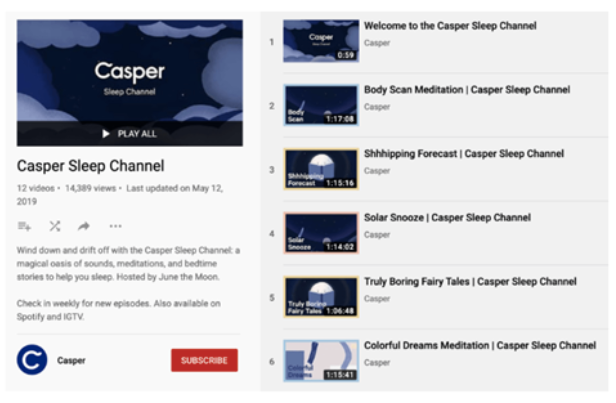616x403 pixels.
Task: Click Casper uploader under Colorful Dreams Meditation
Action: [377, 363]
